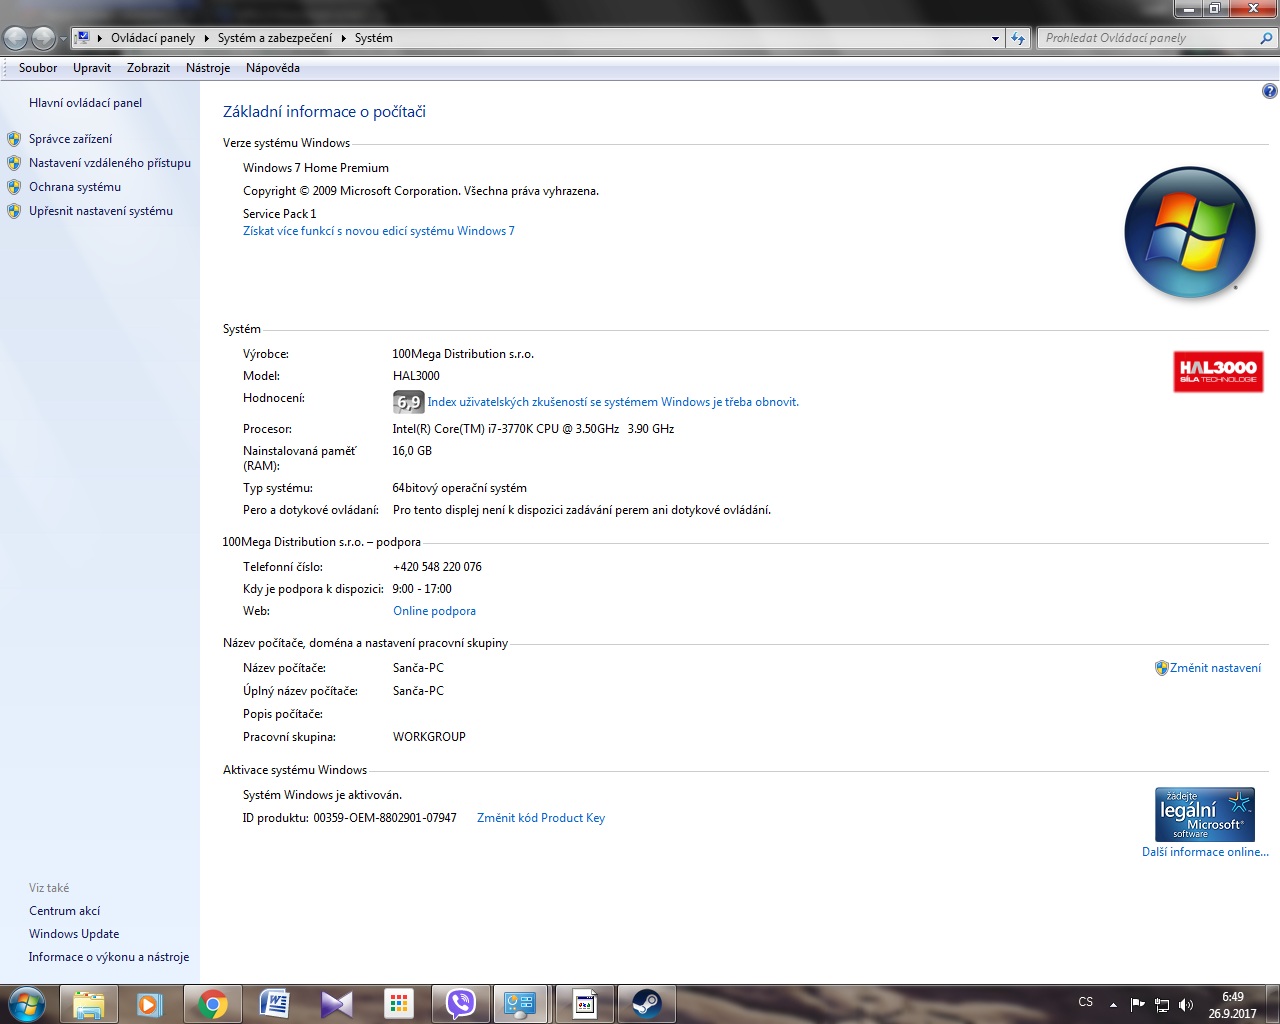The height and width of the screenshot is (1024, 1280).
Task: Open the Upravit menu
Action: click(92, 68)
